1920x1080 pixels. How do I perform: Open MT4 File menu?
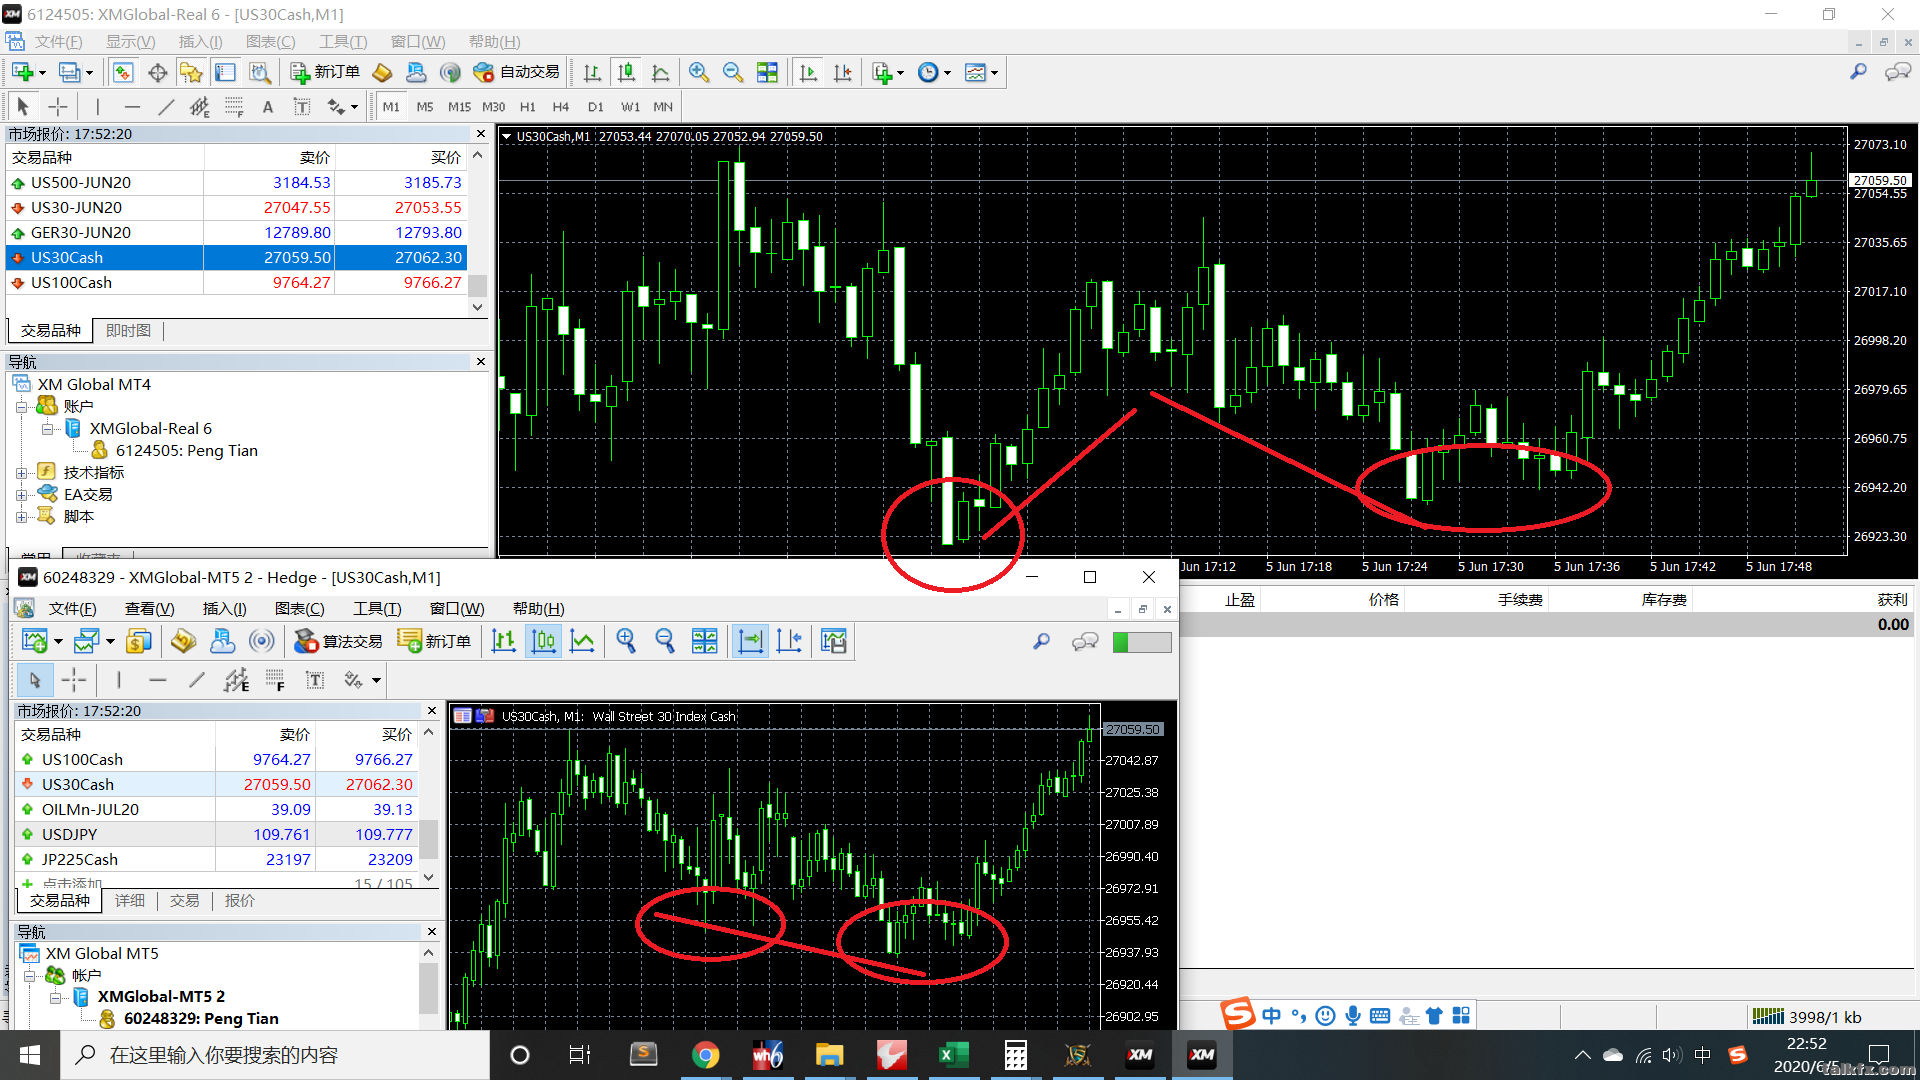58,42
